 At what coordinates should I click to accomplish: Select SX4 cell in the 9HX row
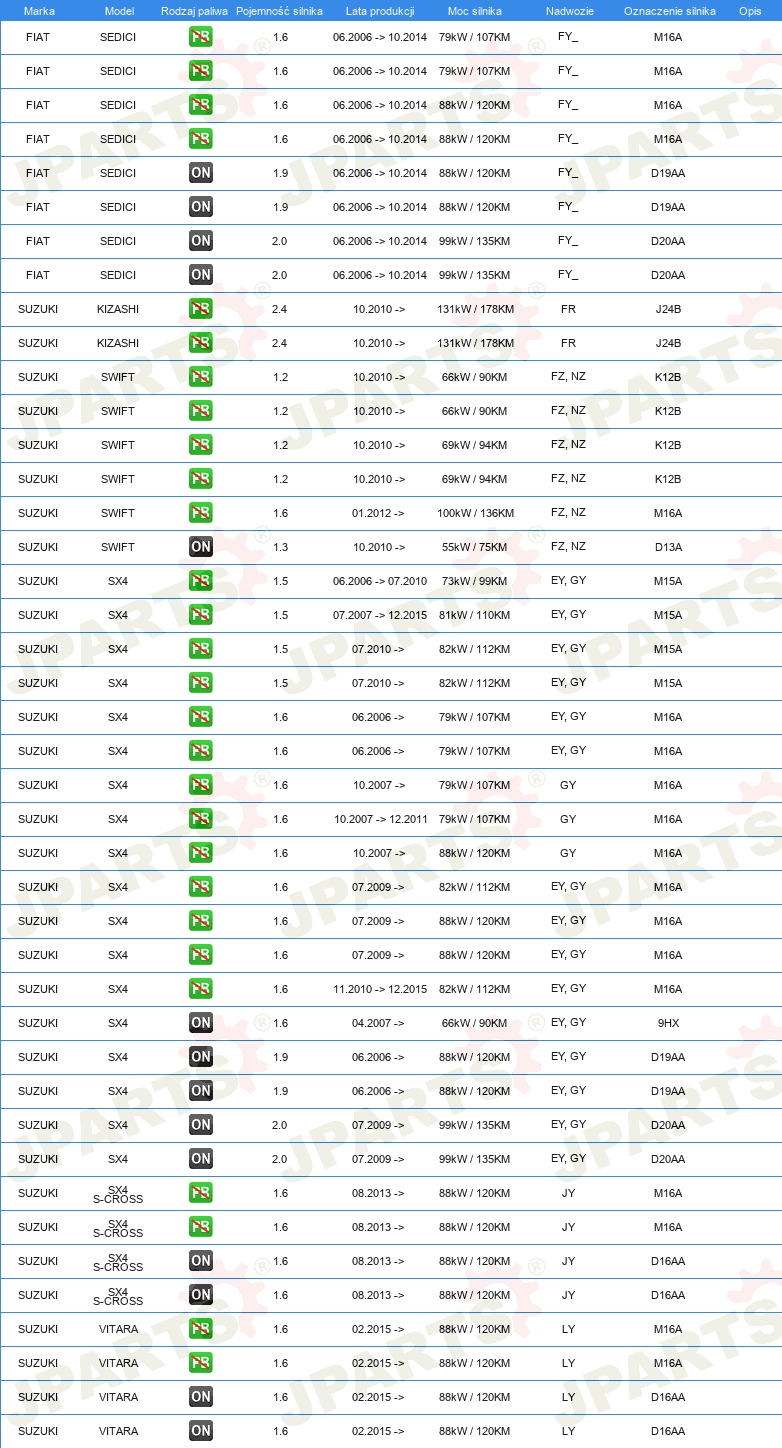coord(118,1023)
